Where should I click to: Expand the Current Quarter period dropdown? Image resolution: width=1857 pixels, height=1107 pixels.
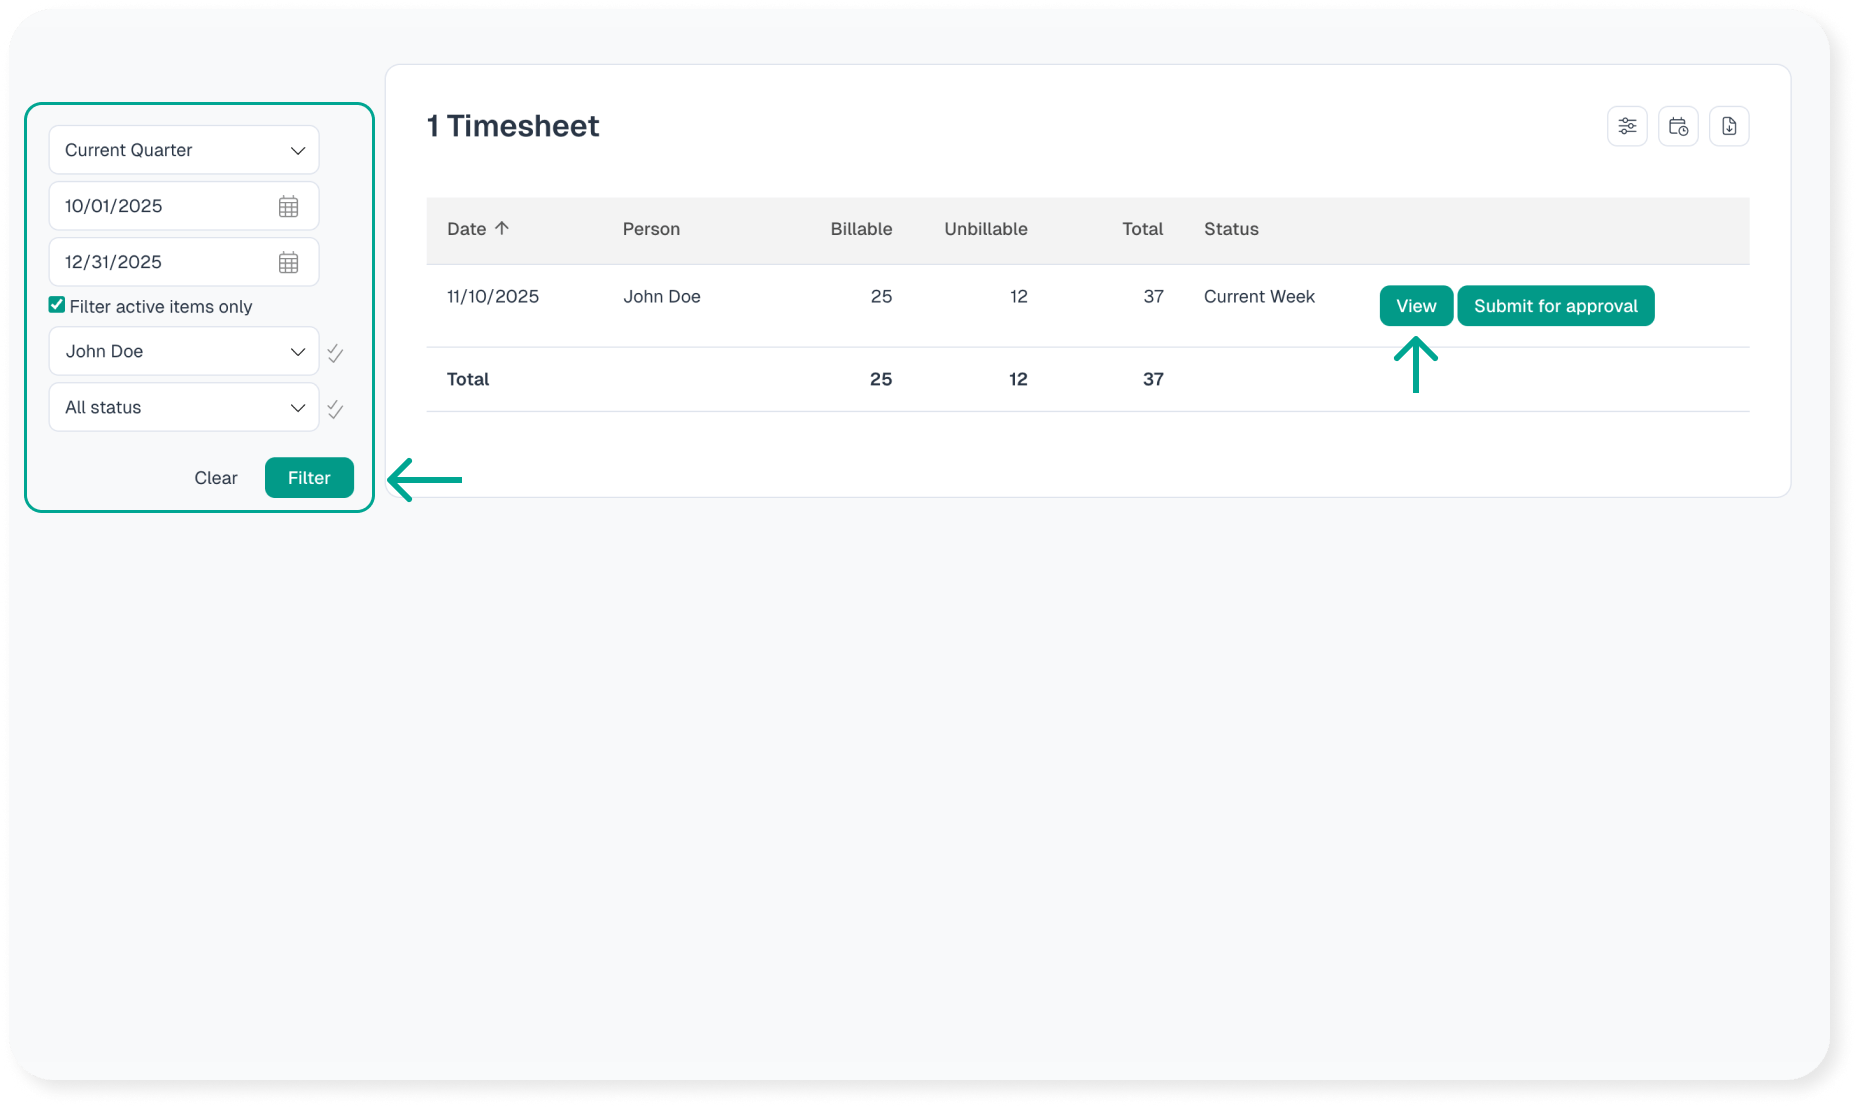[x=184, y=150]
